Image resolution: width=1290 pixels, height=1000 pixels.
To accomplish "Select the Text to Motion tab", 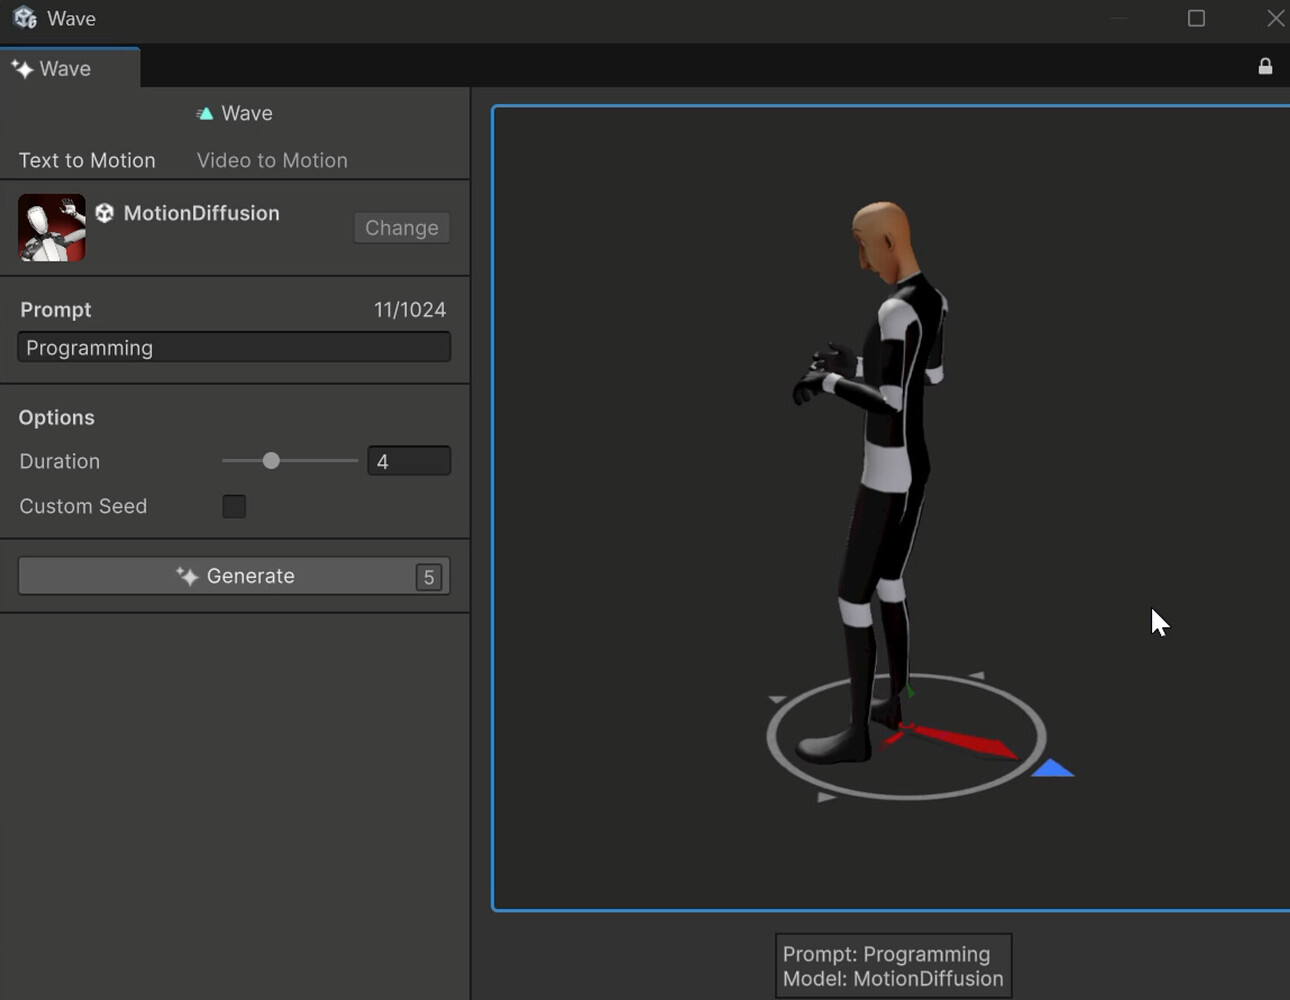I will (87, 160).
